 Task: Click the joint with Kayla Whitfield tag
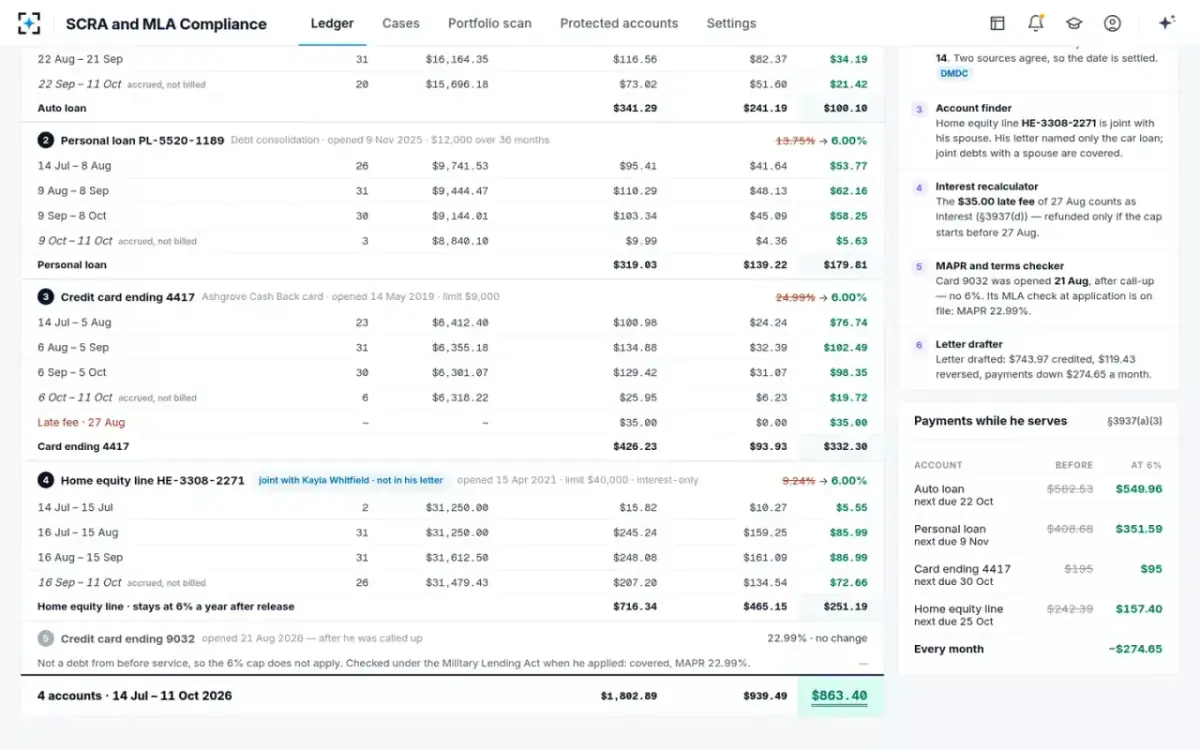pos(350,480)
